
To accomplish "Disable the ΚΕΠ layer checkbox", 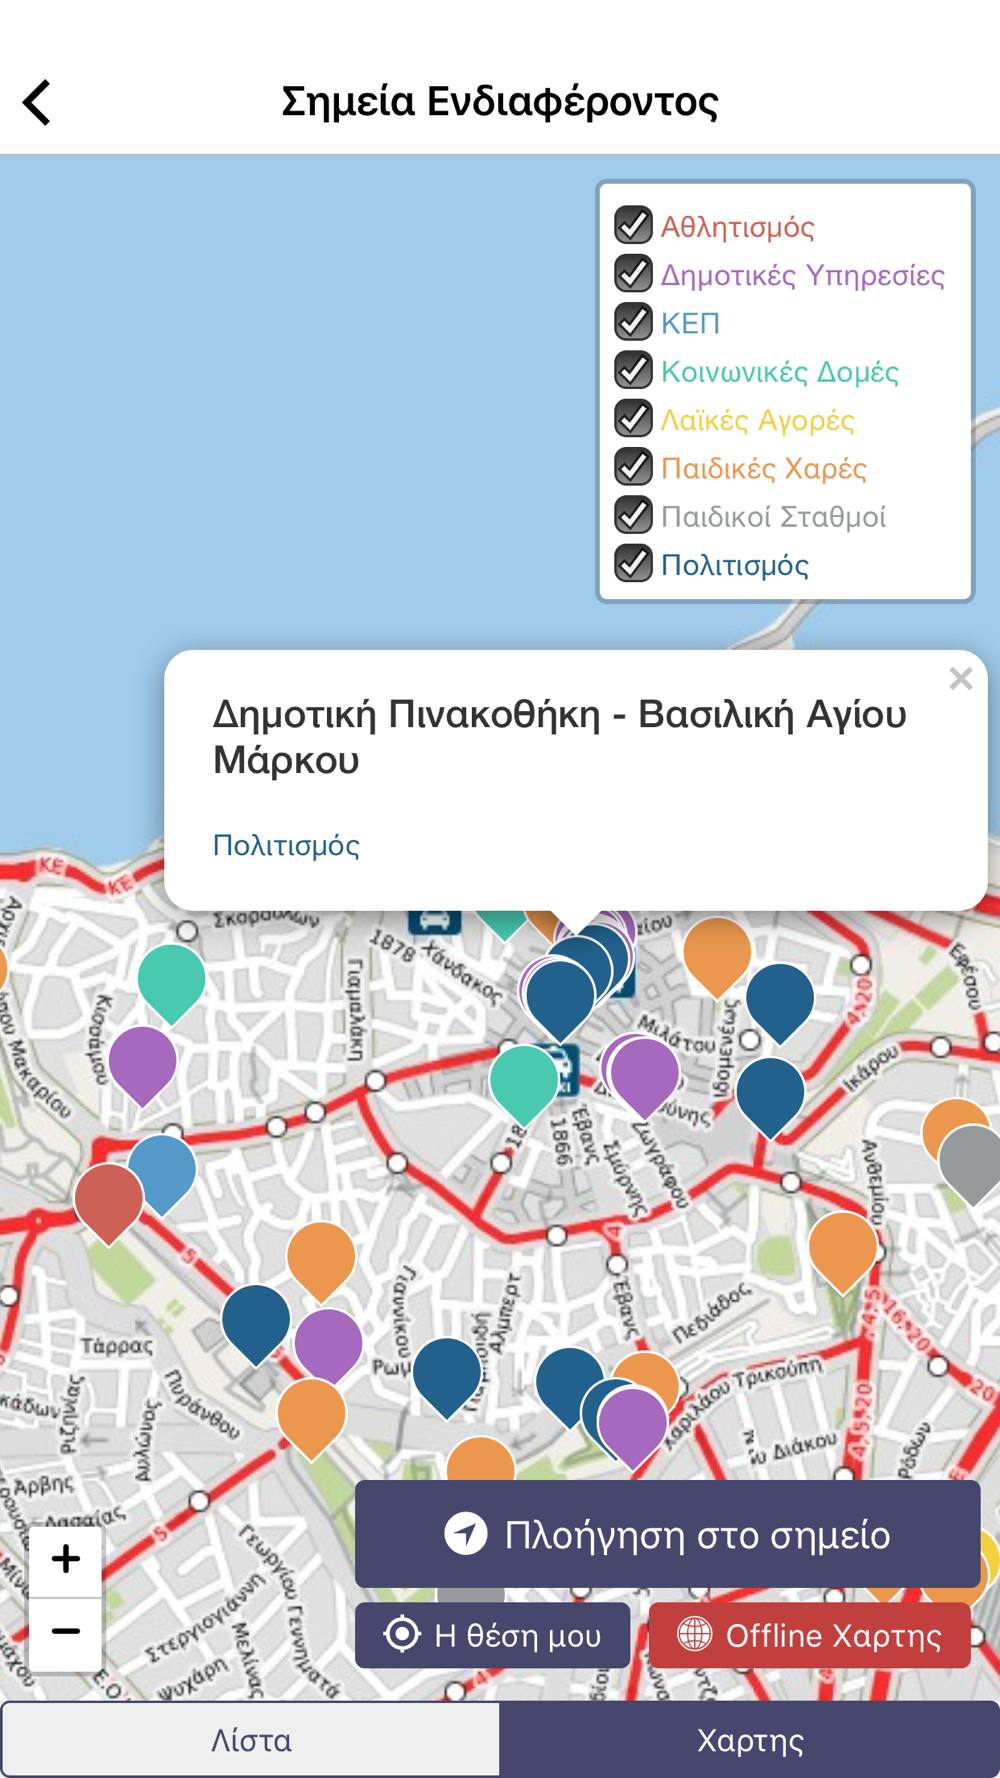I will (633, 322).
